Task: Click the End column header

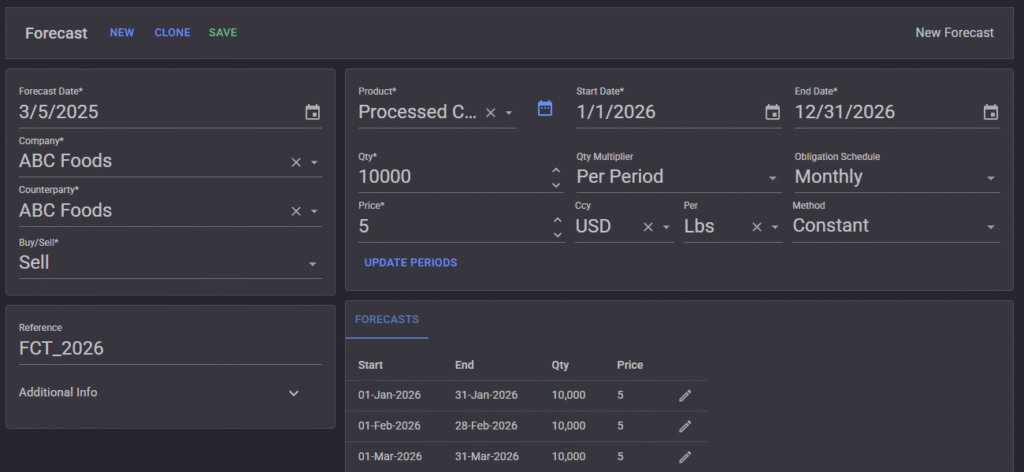Action: [464, 365]
